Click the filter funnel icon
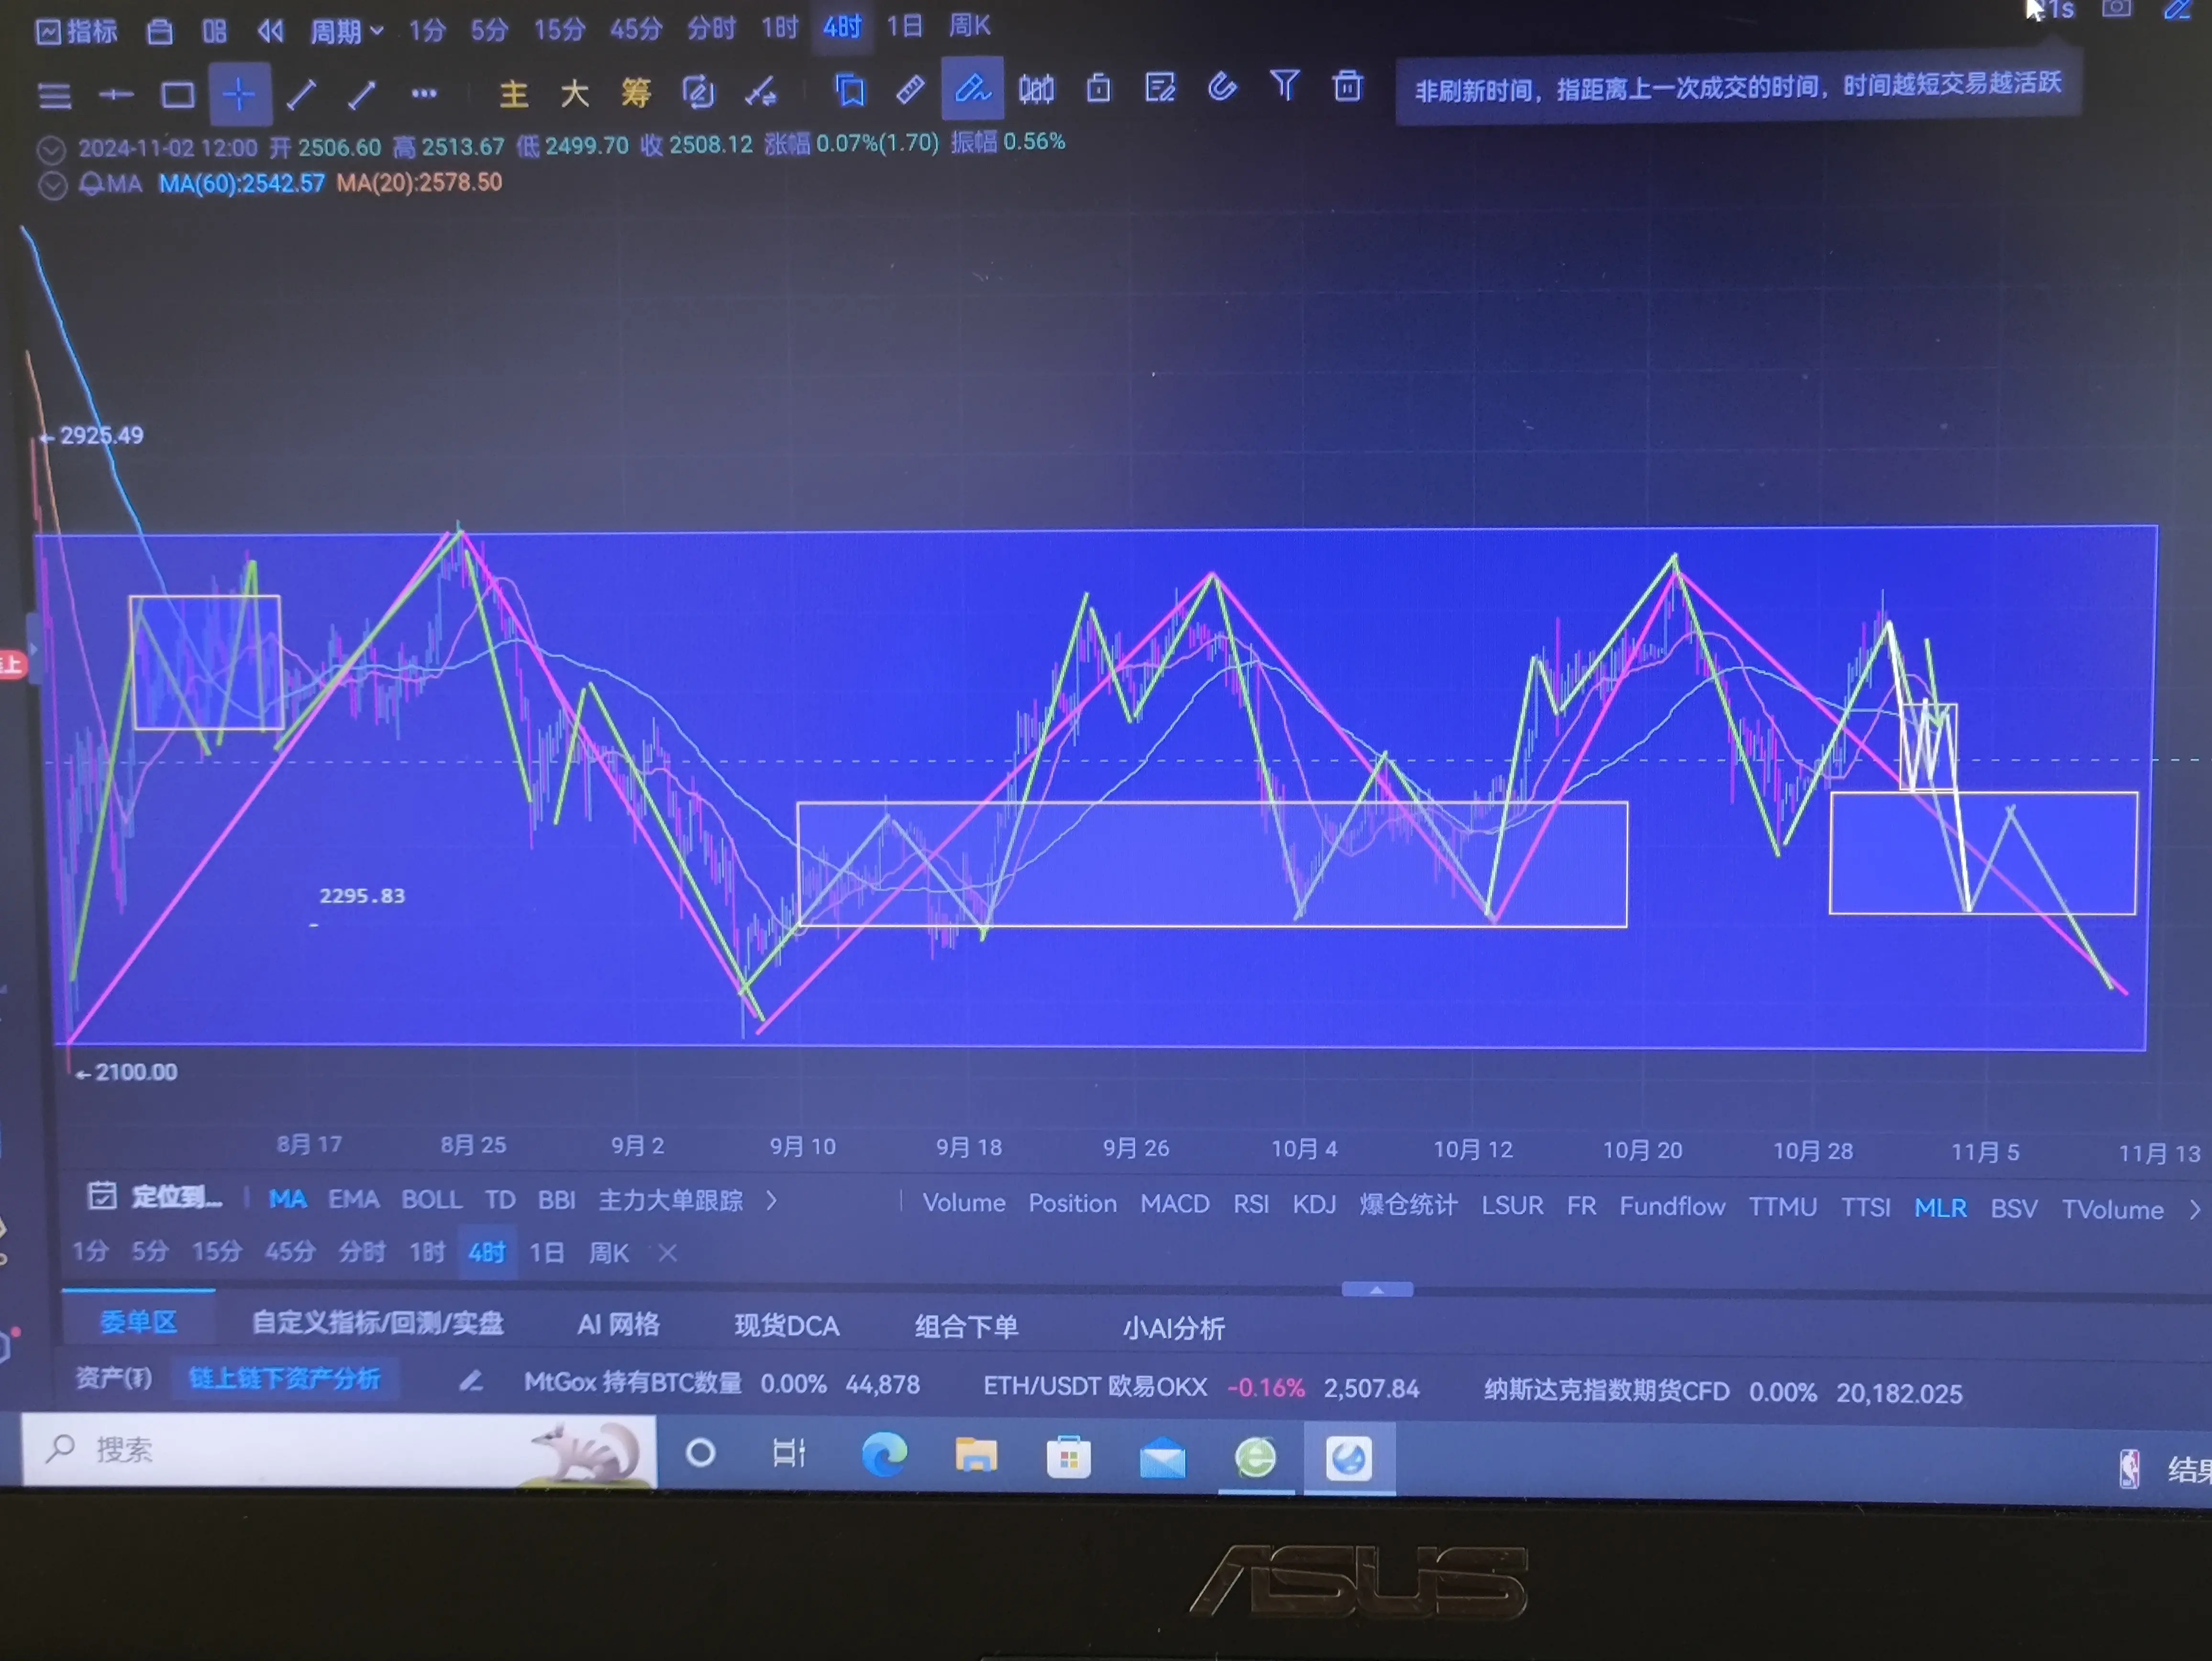2212x1661 pixels. pyautogui.click(x=1284, y=87)
